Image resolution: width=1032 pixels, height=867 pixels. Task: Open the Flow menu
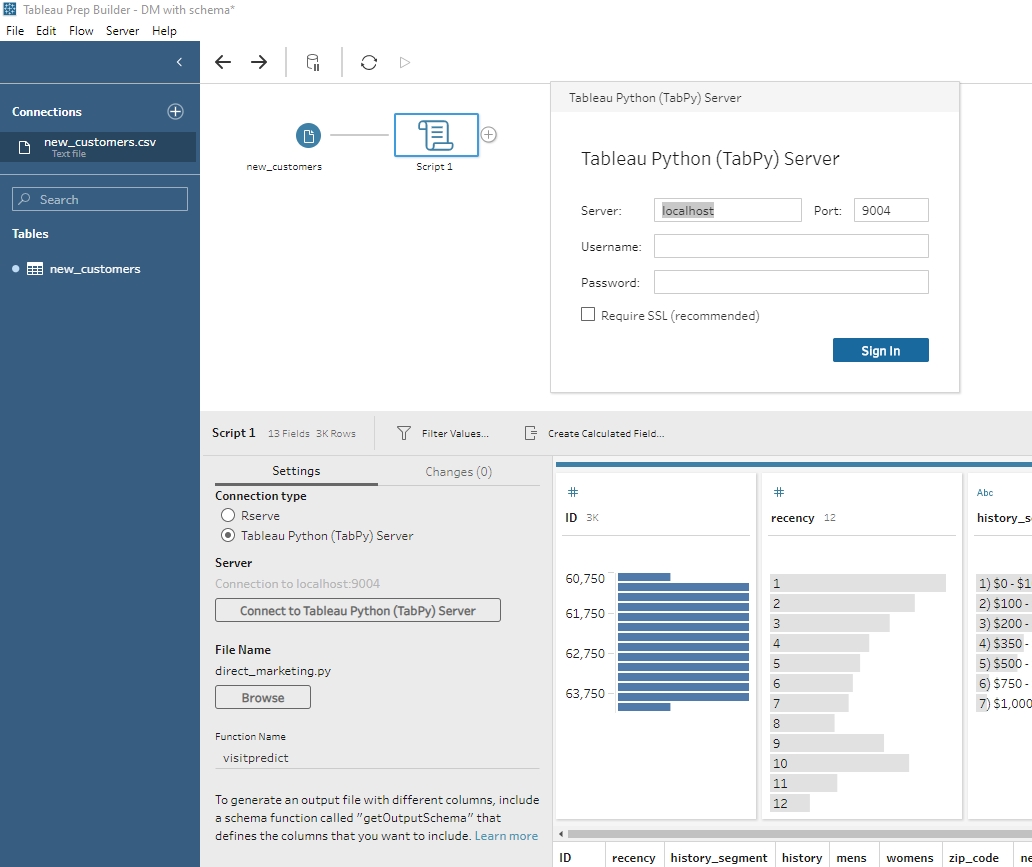tap(81, 31)
